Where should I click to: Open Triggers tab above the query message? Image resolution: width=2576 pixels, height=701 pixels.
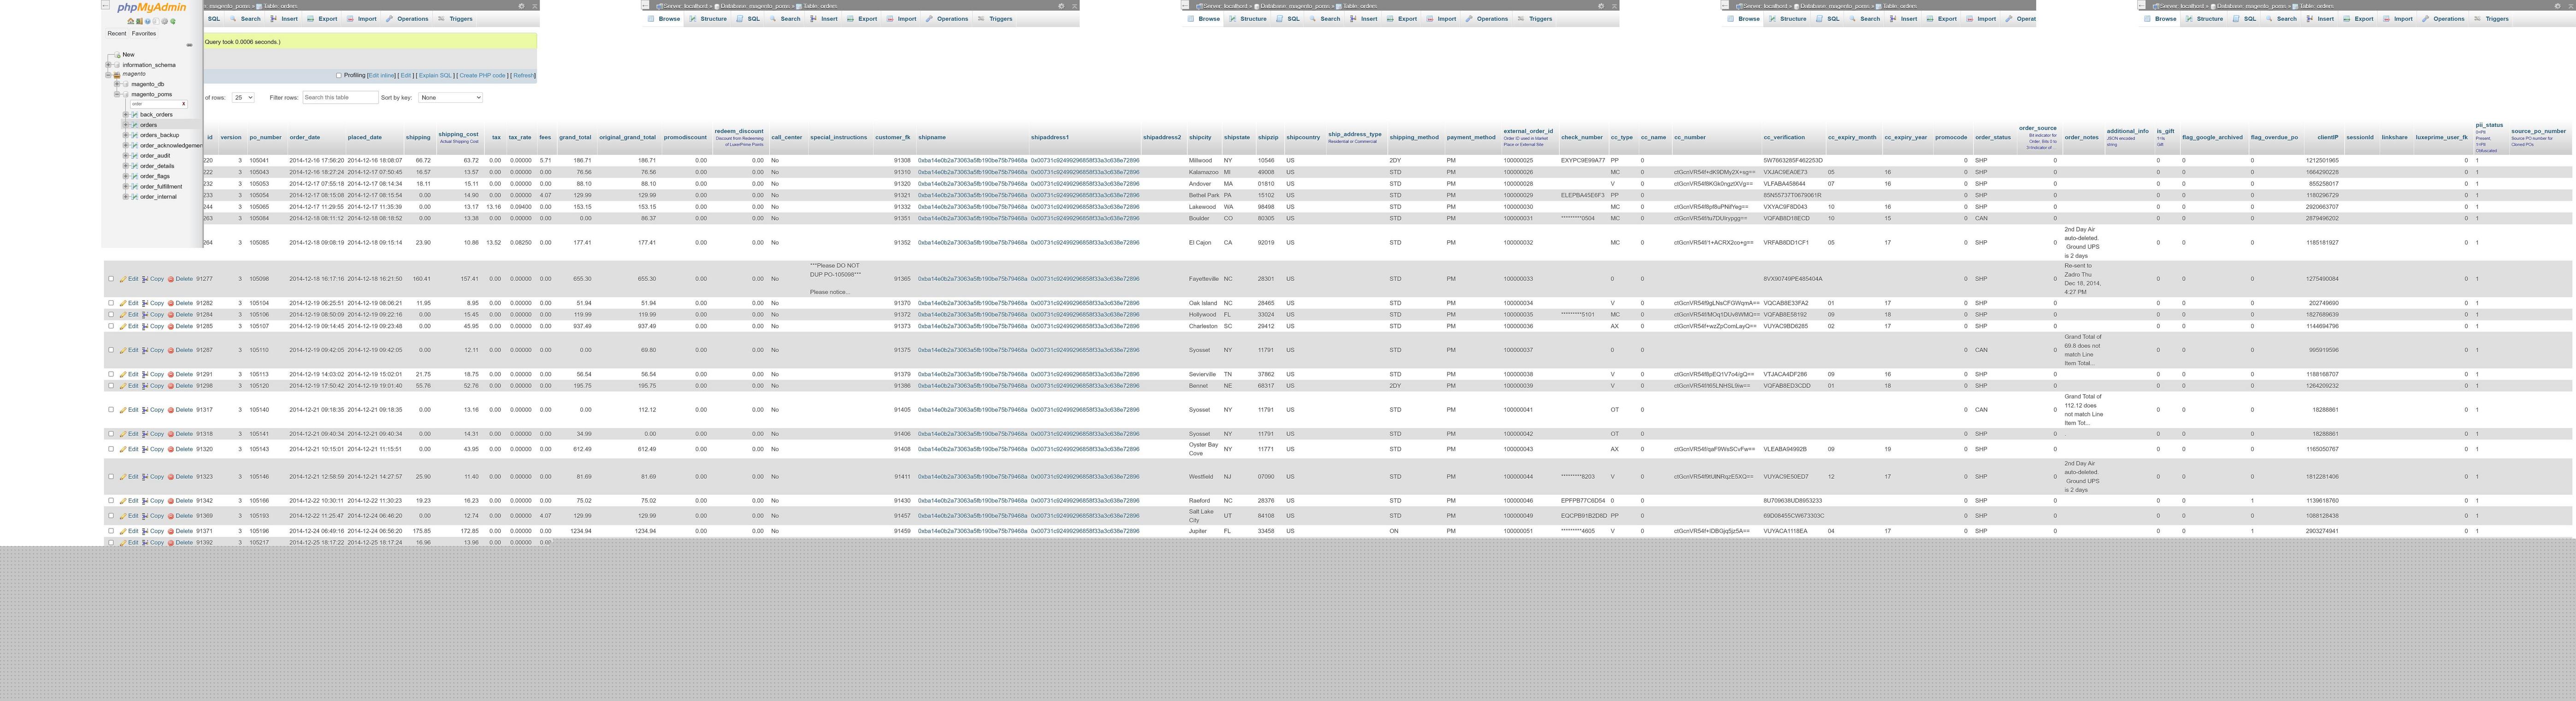(x=456, y=19)
